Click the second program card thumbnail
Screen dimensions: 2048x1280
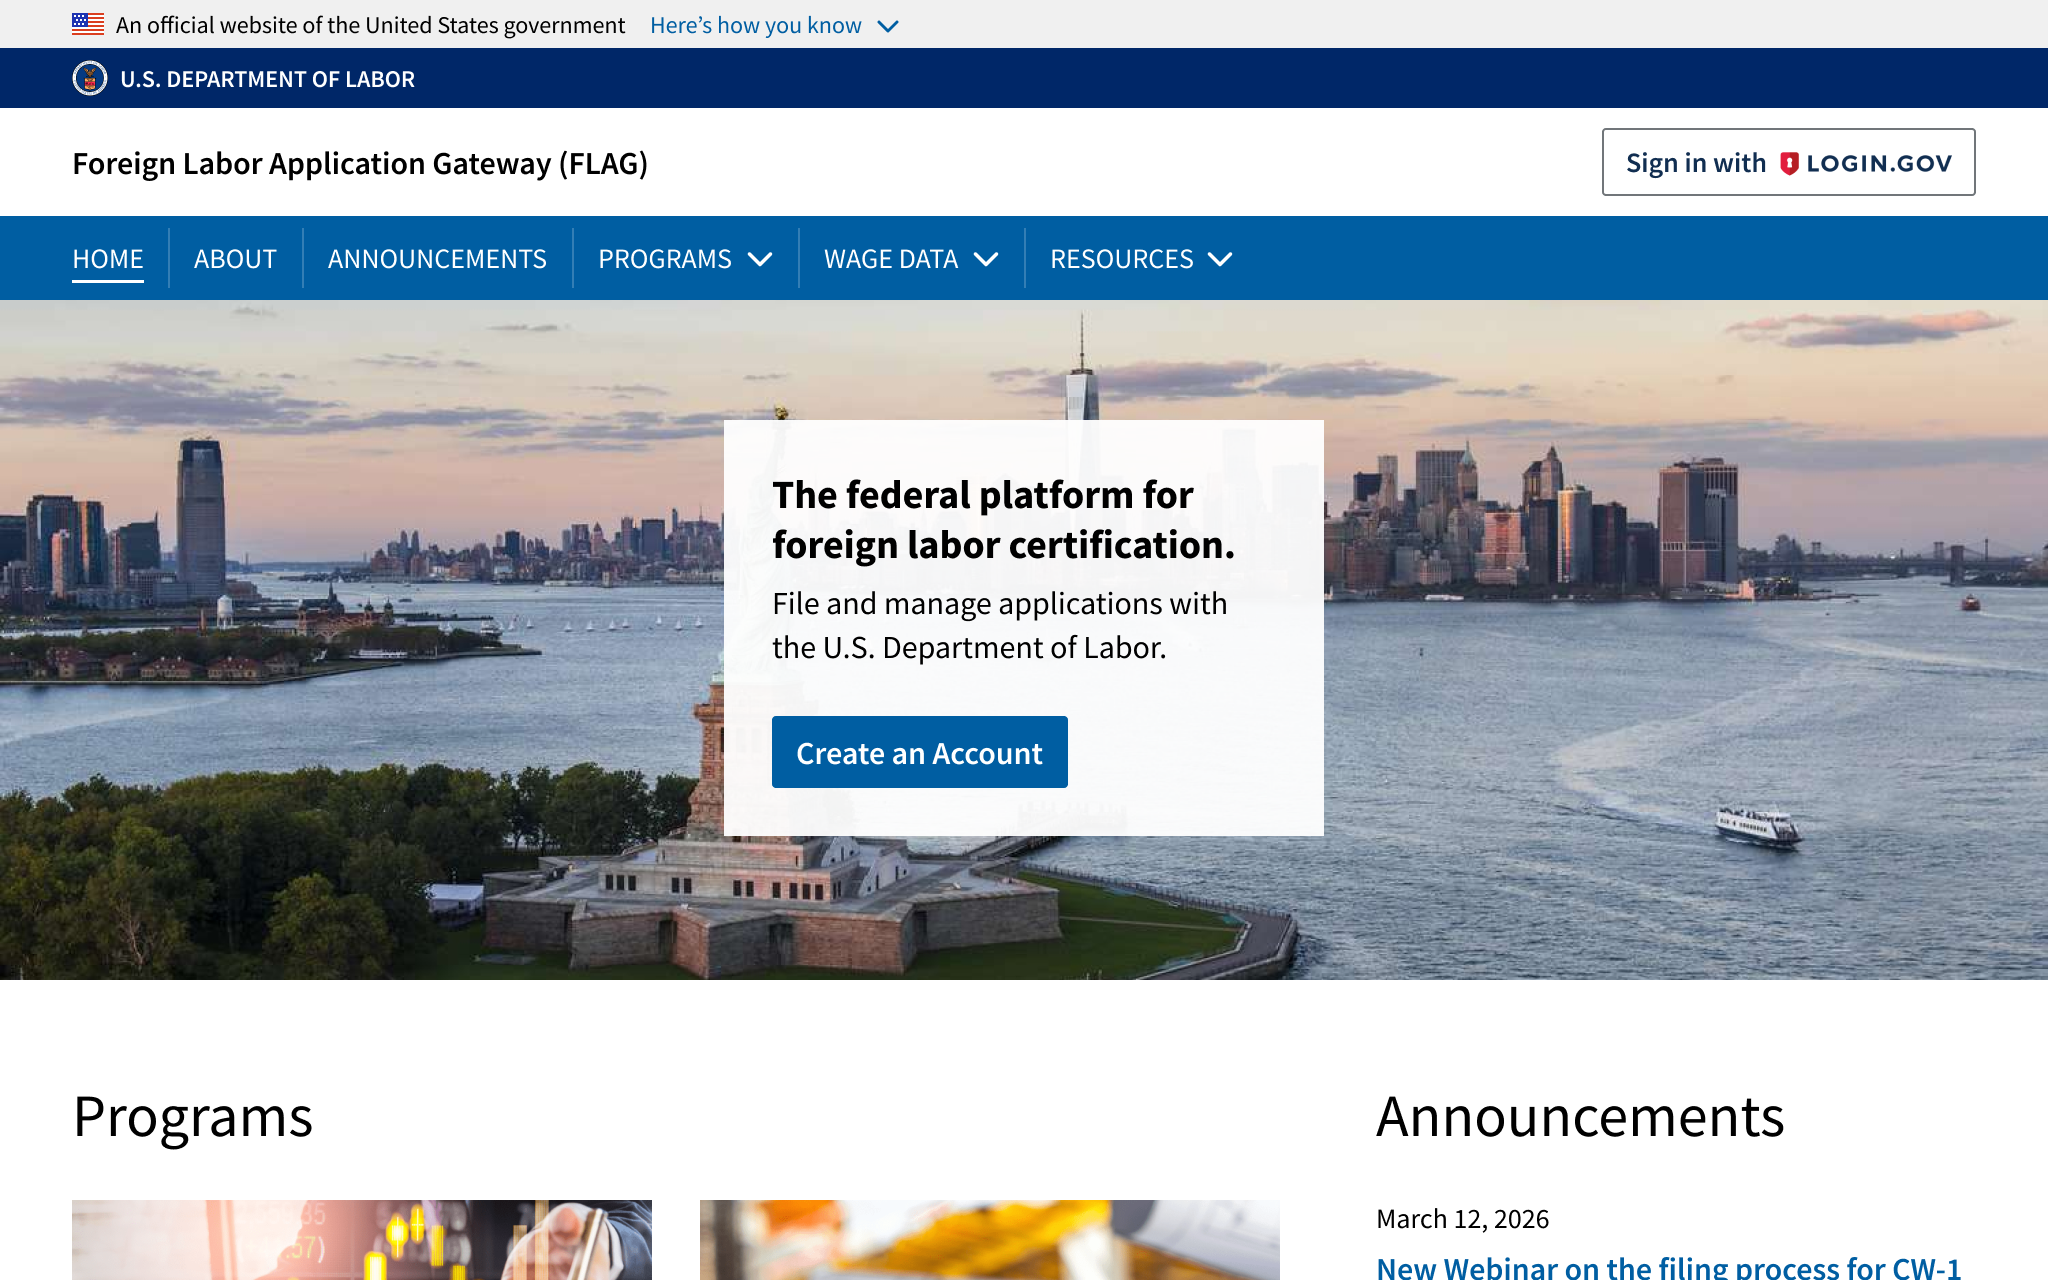[x=990, y=1240]
